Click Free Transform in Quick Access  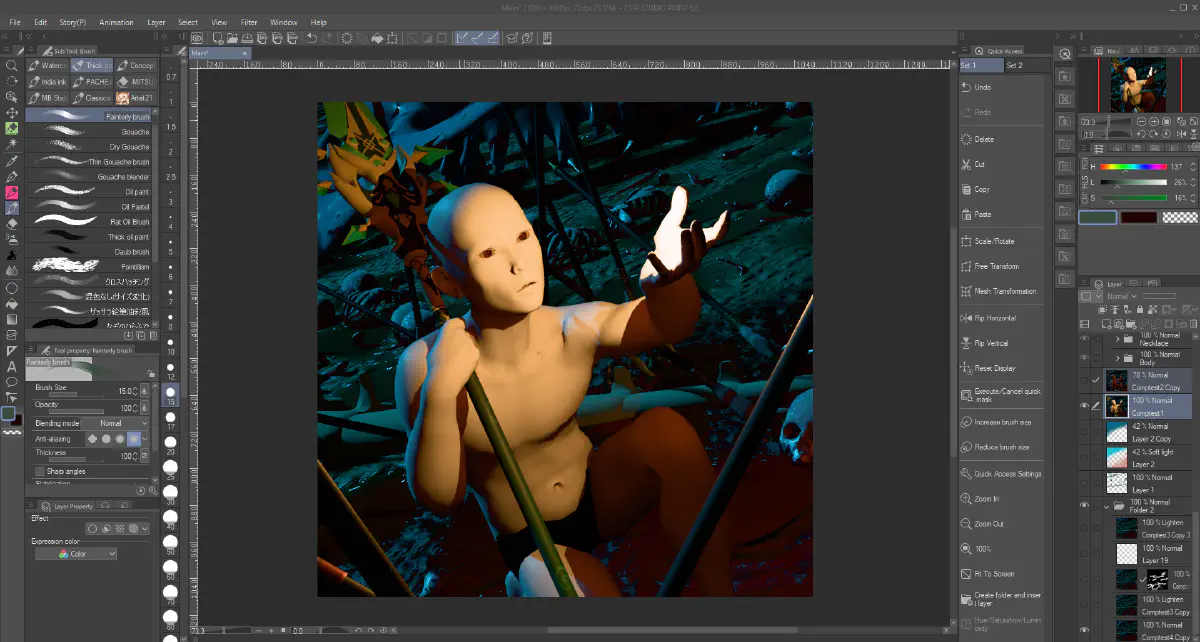996,267
